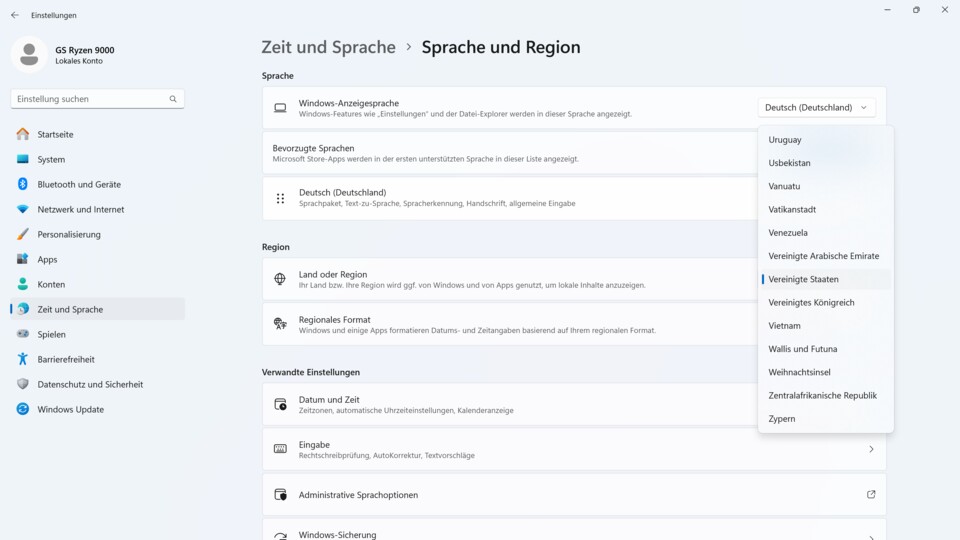Select the Personalisierung brush icon

tap(22, 234)
